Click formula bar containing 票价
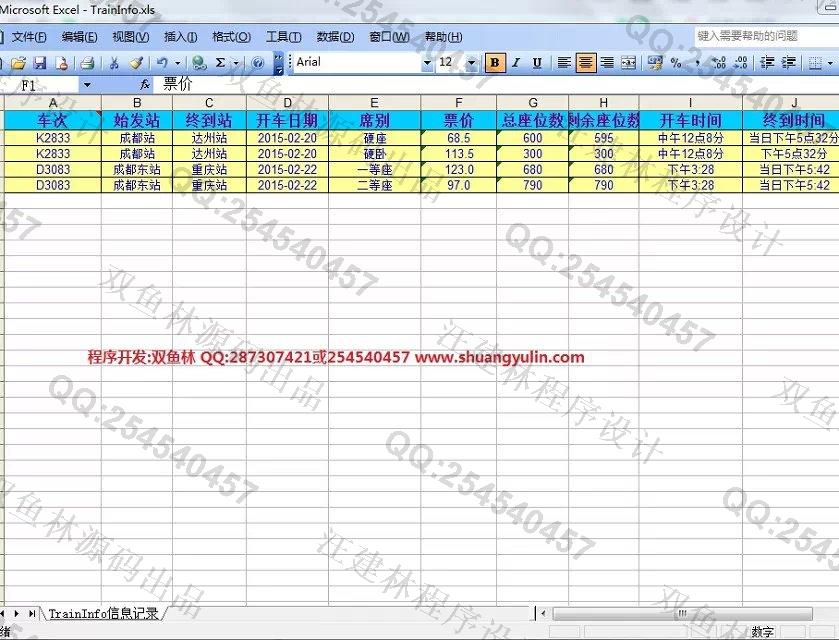This screenshot has height=640, width=839. point(496,85)
